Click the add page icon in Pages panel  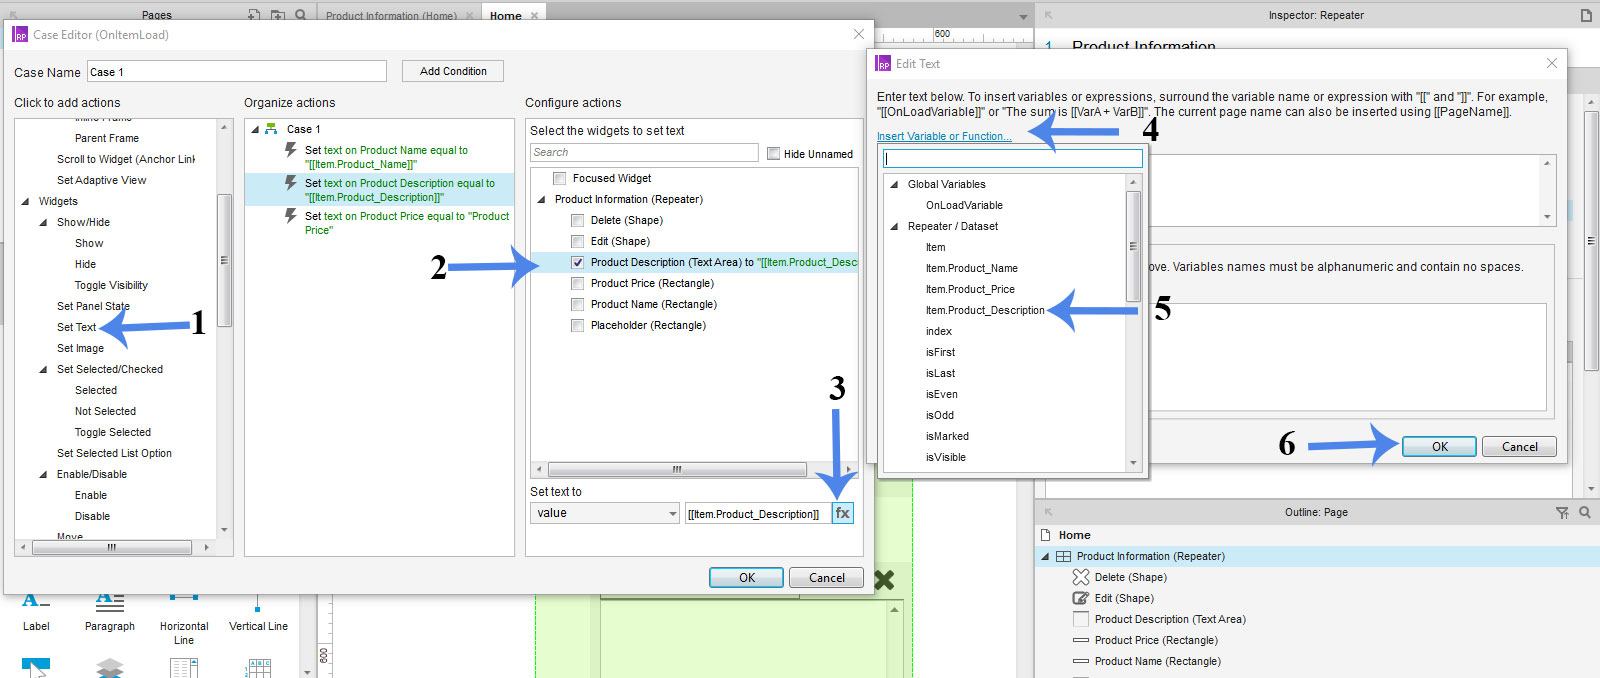(x=254, y=15)
